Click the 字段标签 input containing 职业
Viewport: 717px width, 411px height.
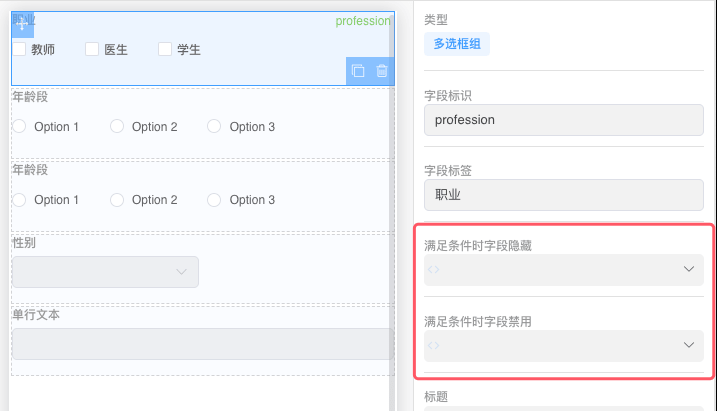click(x=565, y=195)
